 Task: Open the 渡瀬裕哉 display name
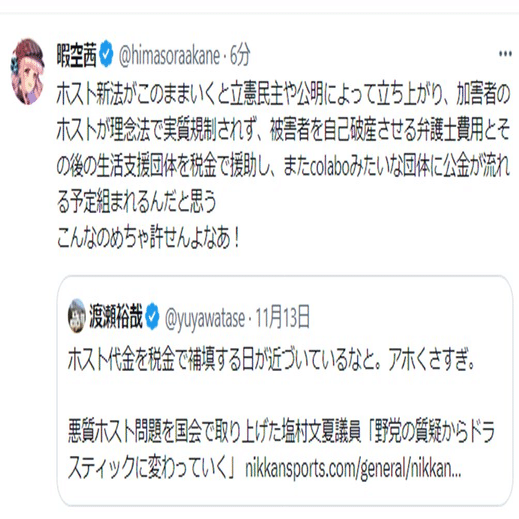coord(116,317)
